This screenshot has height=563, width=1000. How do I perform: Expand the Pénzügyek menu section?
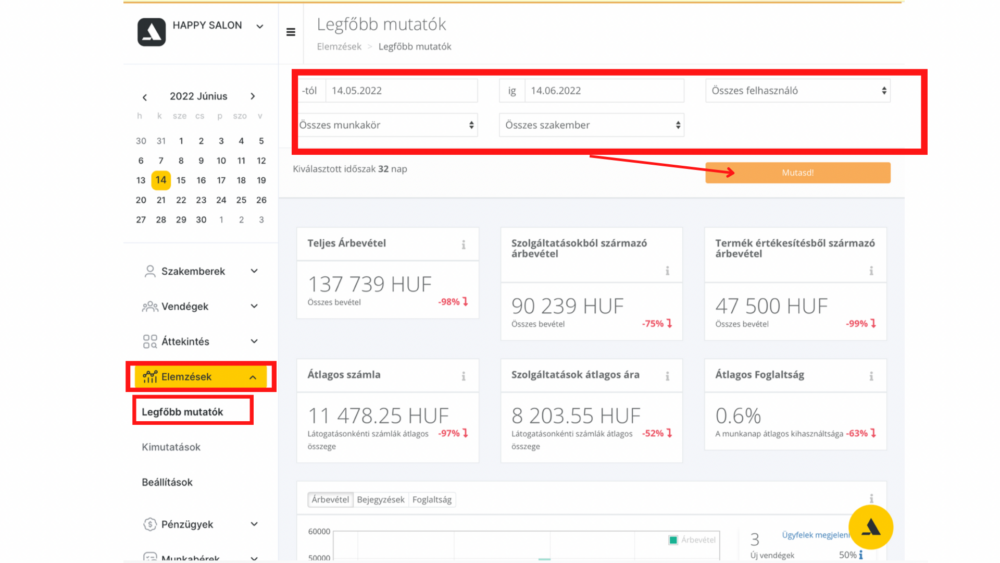254,524
